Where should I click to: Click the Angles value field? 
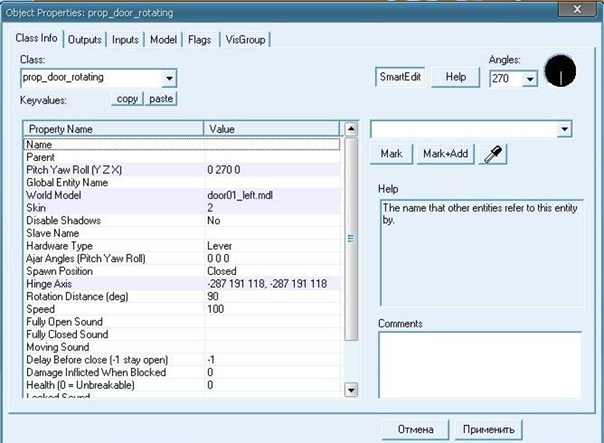coord(507,79)
